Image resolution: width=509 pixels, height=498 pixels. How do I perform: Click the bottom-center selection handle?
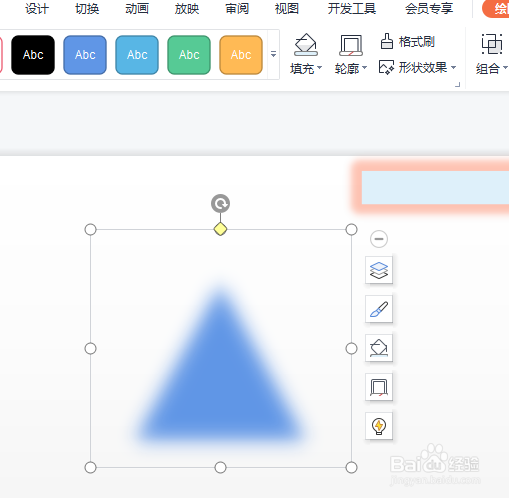tap(220, 467)
